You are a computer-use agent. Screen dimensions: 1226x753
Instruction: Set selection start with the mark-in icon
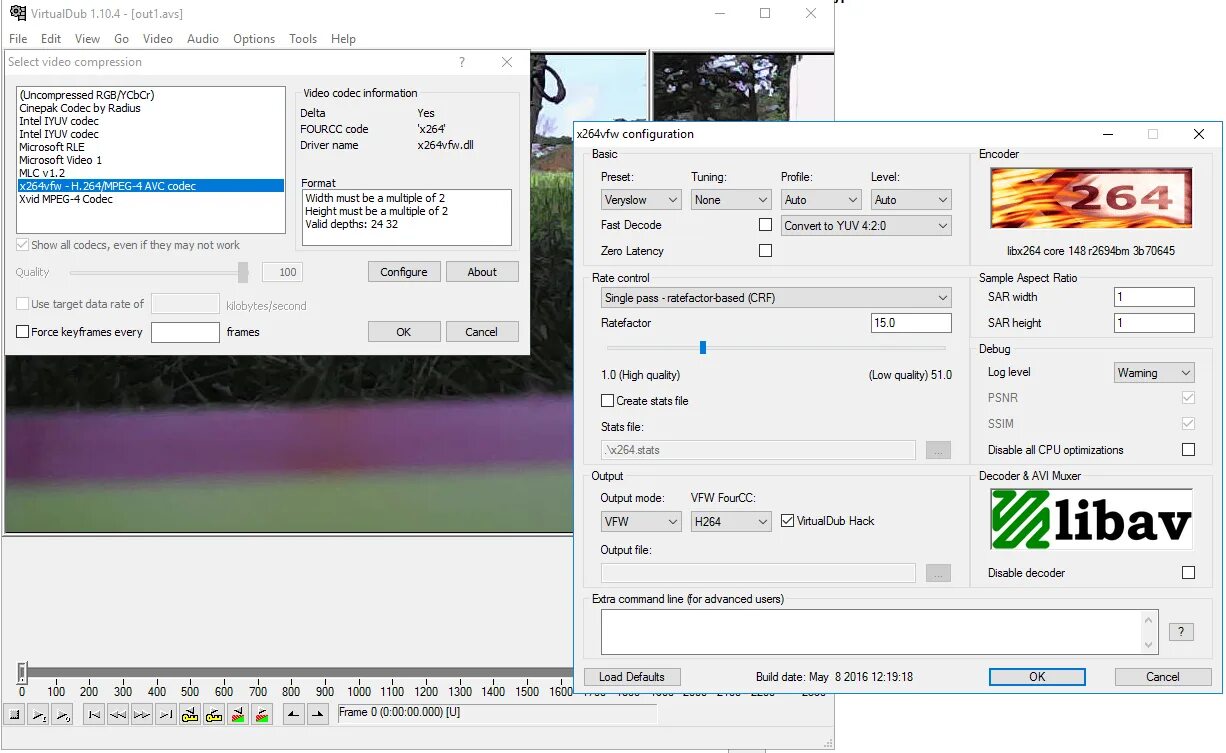click(294, 714)
